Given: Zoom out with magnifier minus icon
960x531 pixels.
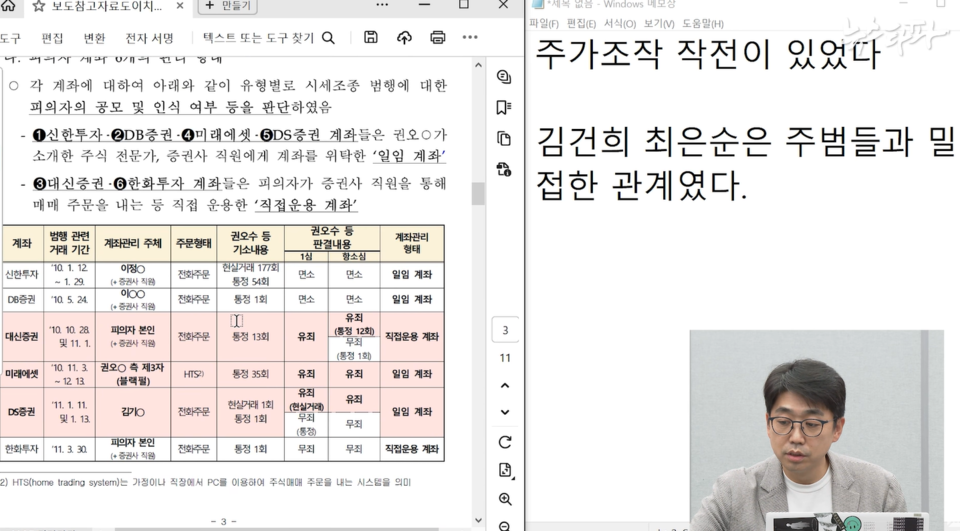Looking at the screenshot, I should click(x=505, y=525).
